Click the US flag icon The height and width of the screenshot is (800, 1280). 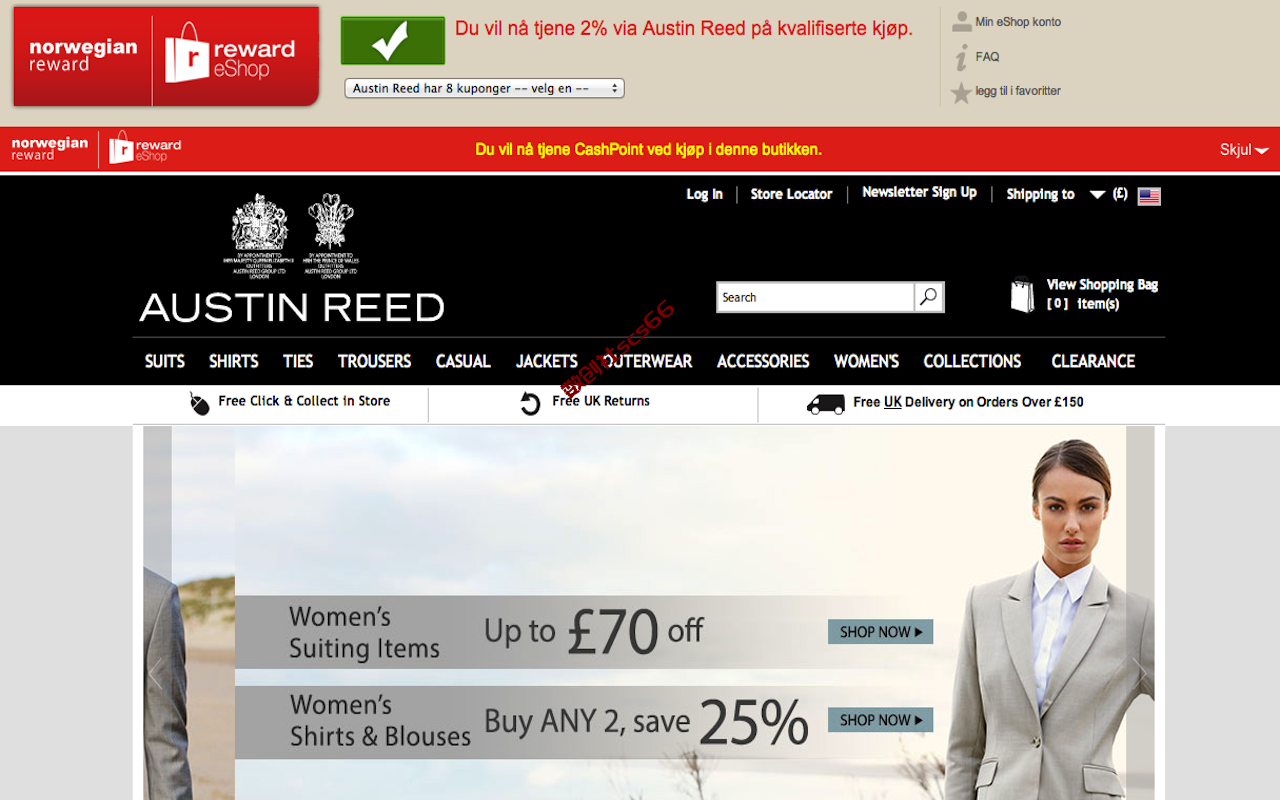coord(1149,196)
